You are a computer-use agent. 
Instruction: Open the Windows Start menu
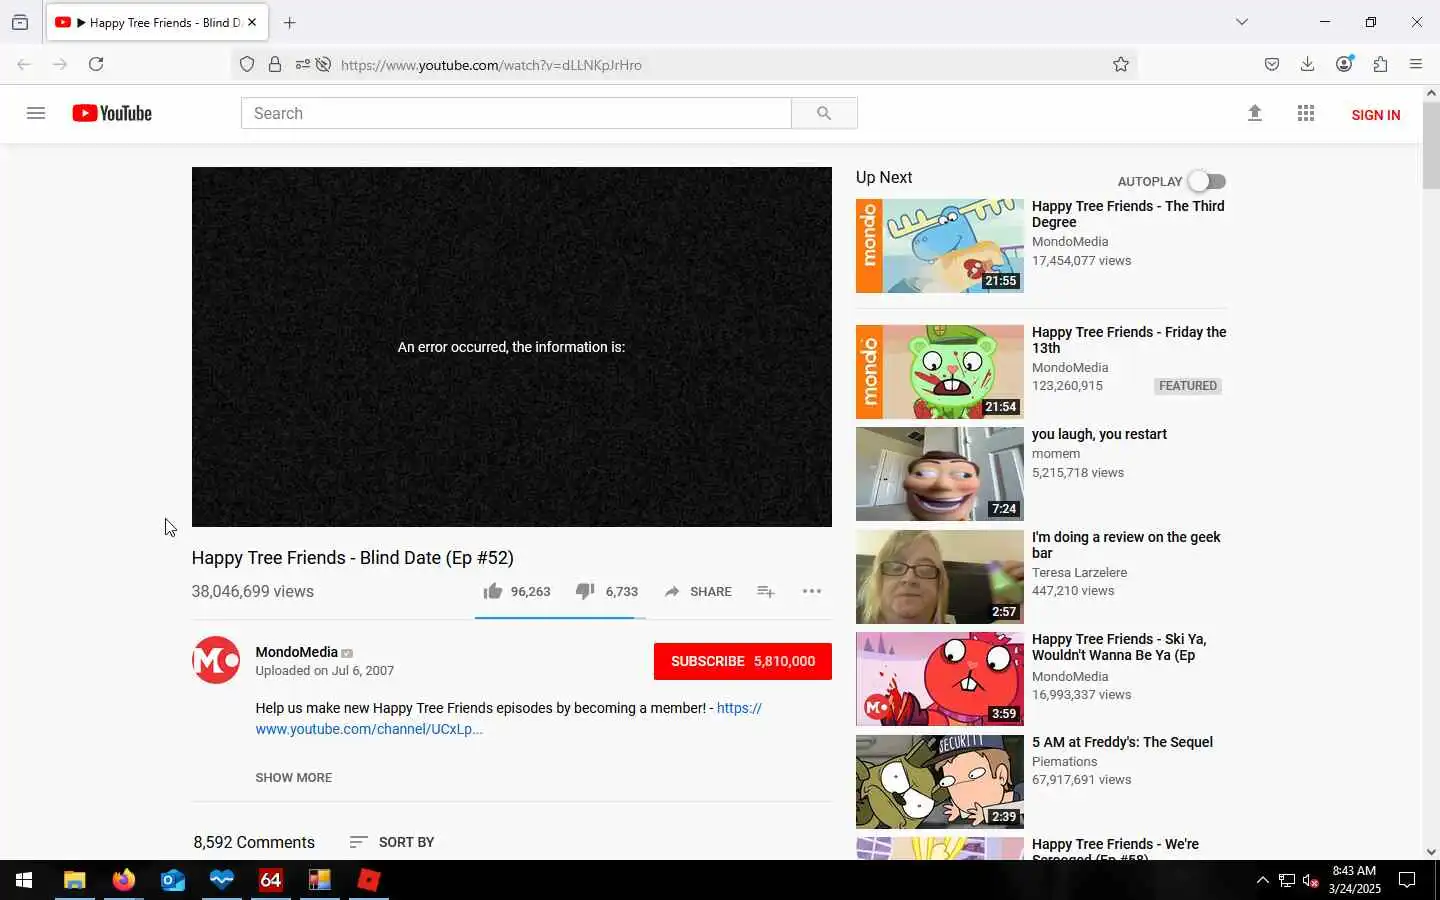[24, 880]
